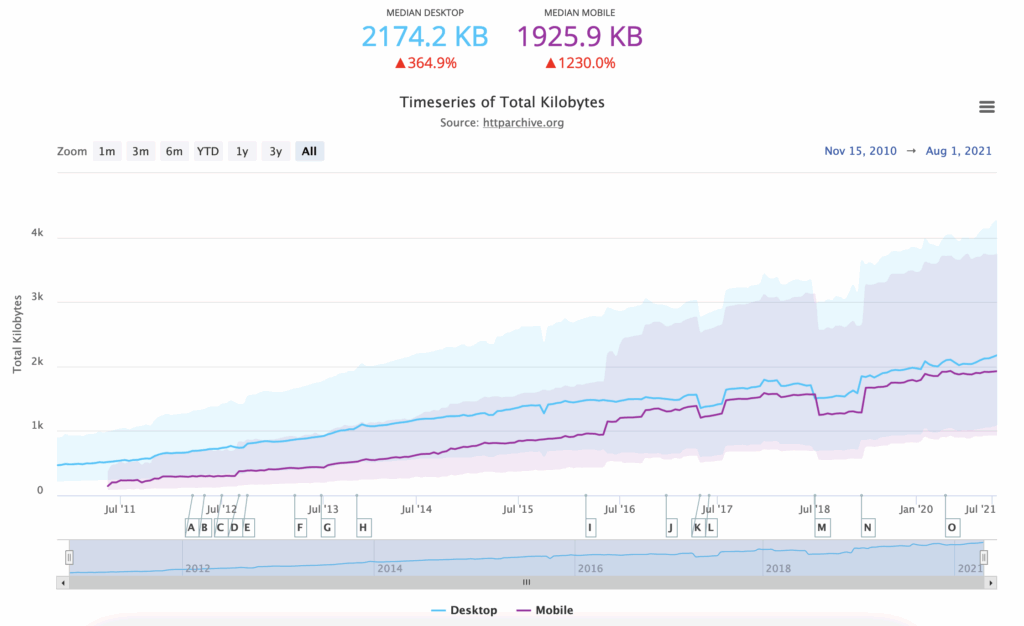Click timeline flag G
1024x626 pixels.
[327, 527]
